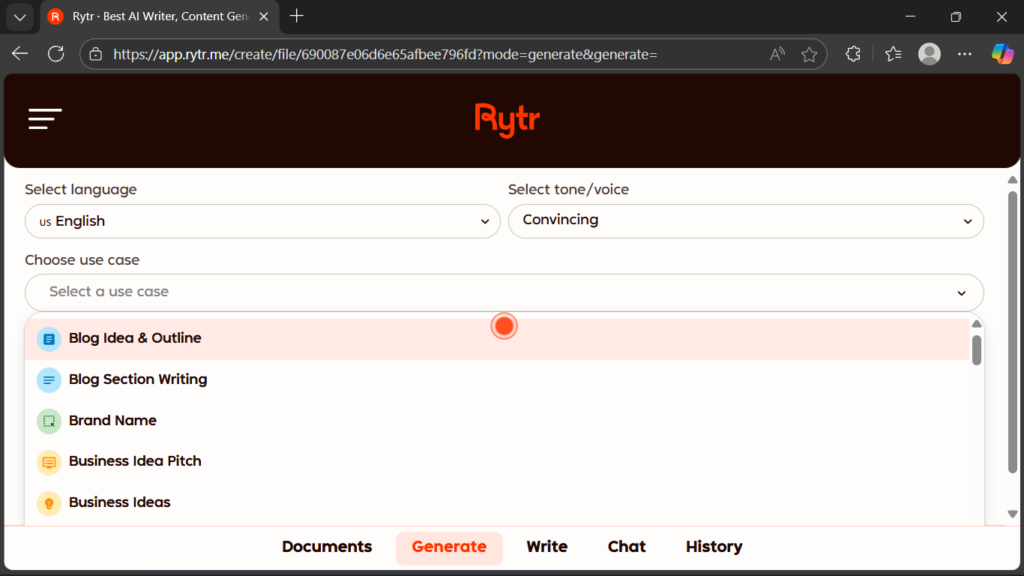Click the Business Ideas lightbulb icon
Screen dimensions: 1024x576
pyautogui.click(x=48, y=502)
